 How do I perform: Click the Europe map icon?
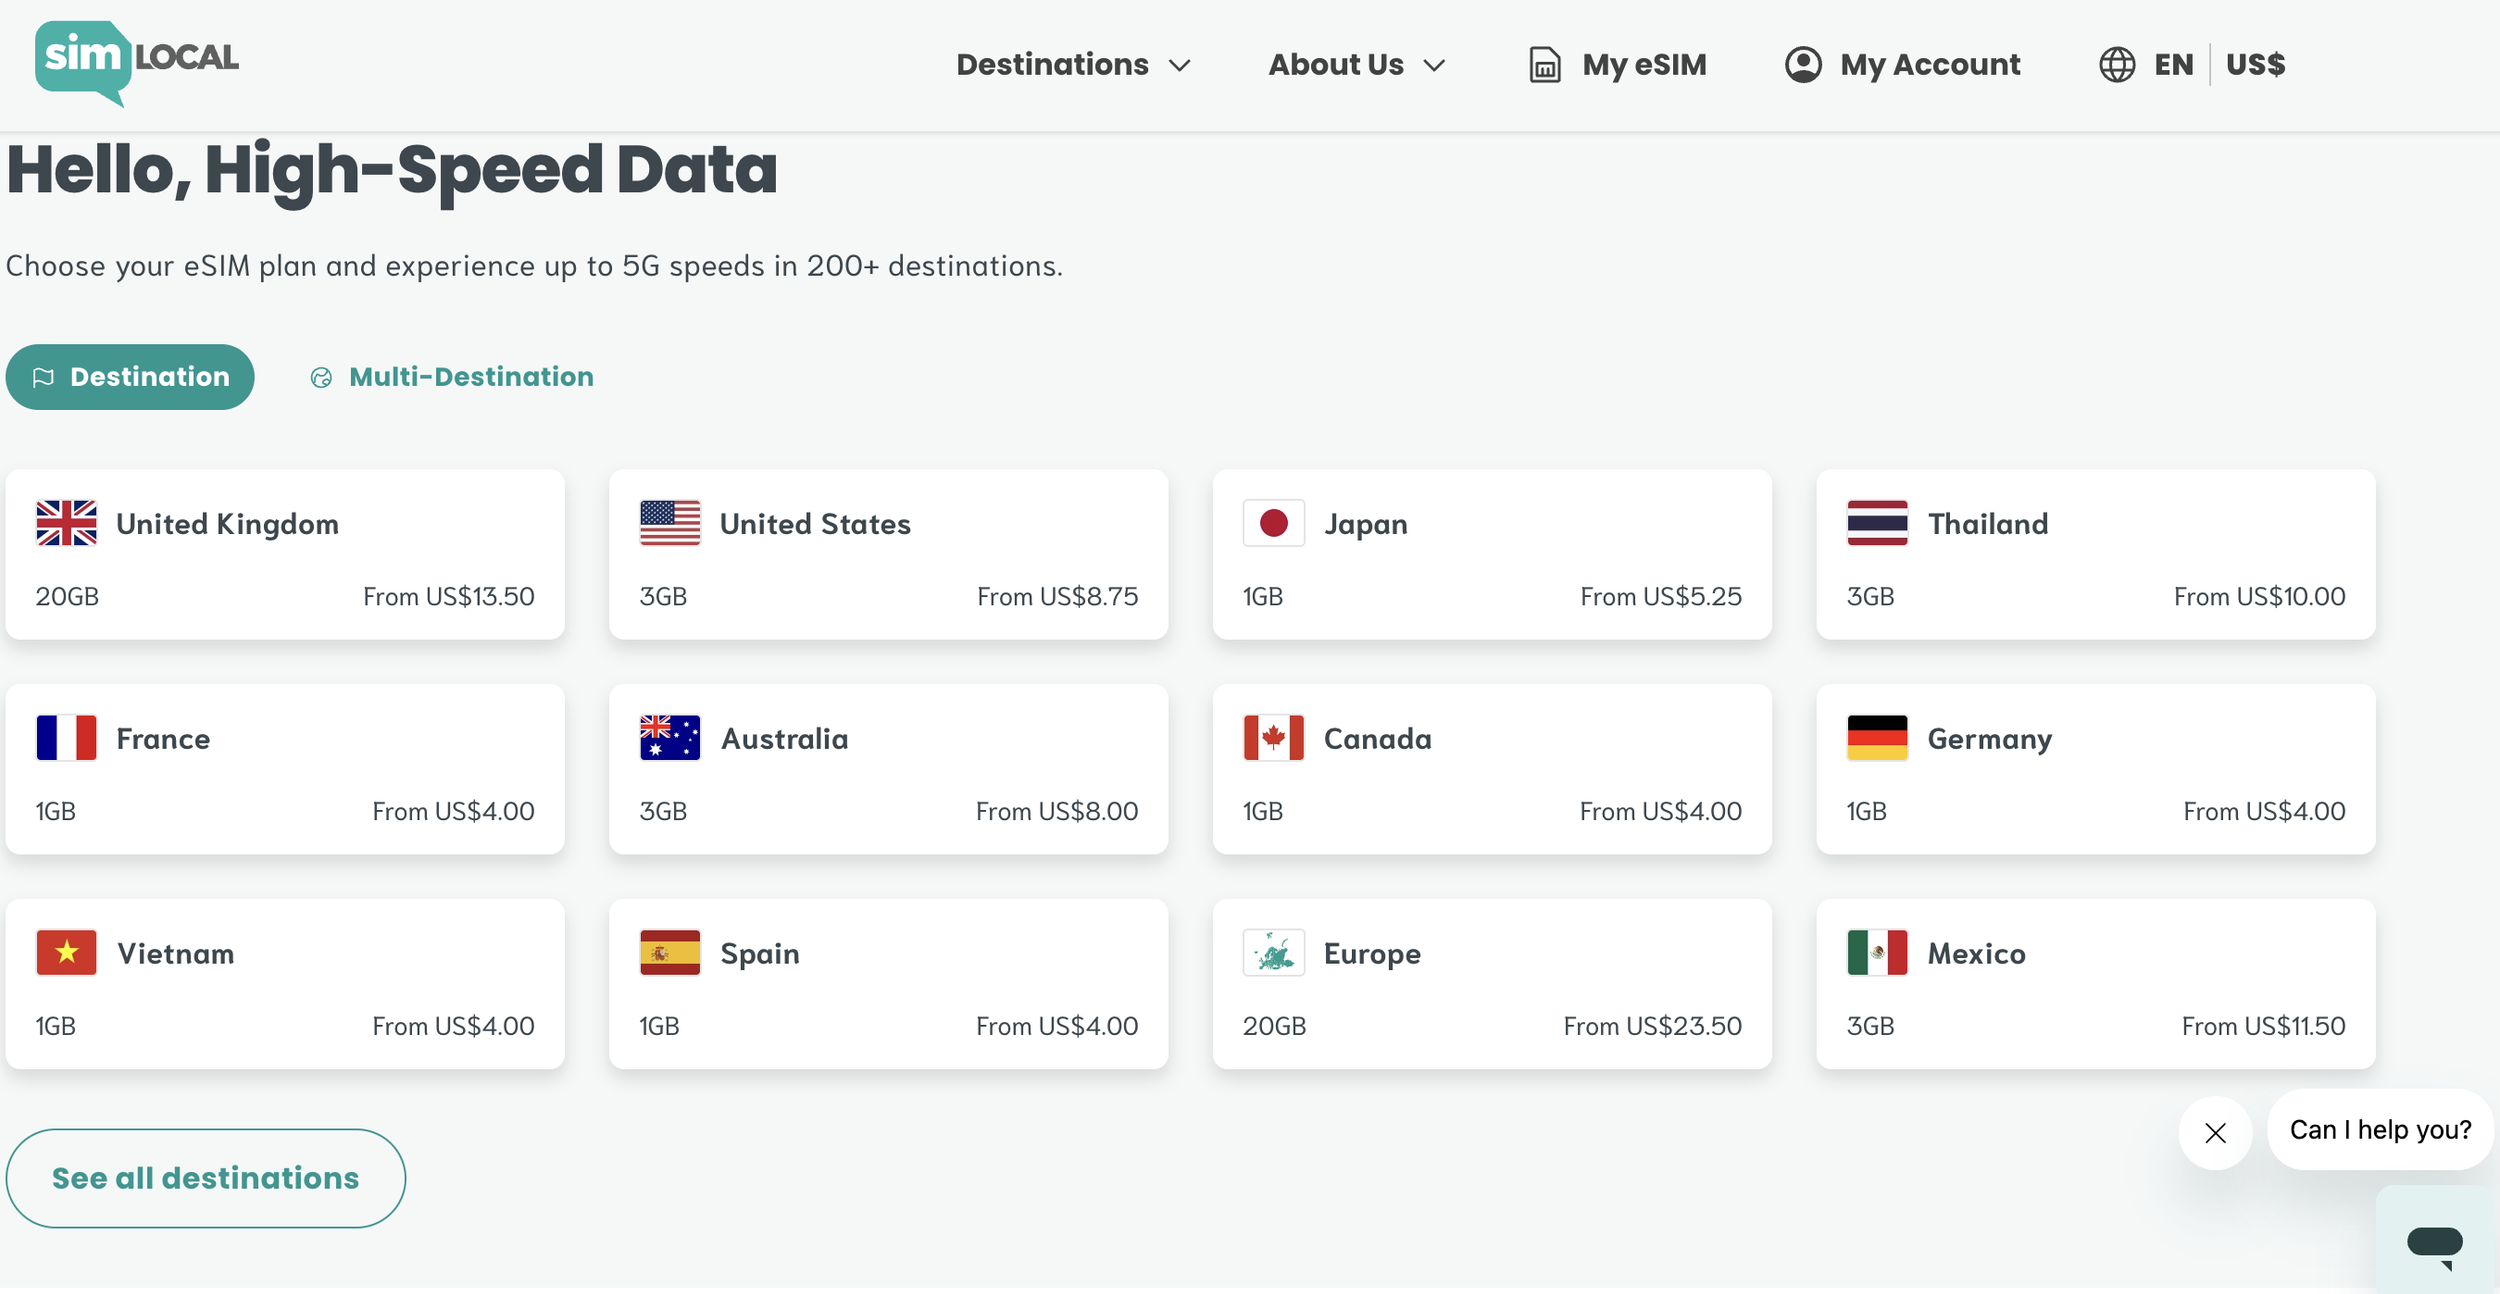[x=1273, y=952]
